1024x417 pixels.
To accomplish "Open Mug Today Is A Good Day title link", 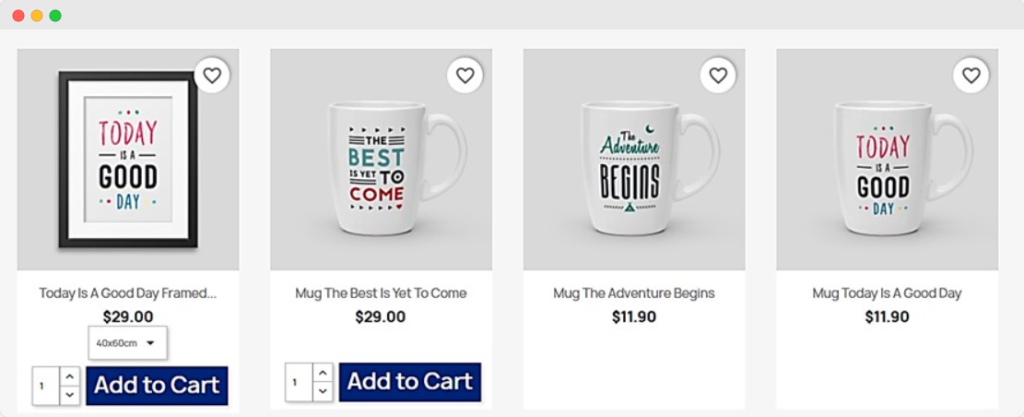I will pos(887,293).
